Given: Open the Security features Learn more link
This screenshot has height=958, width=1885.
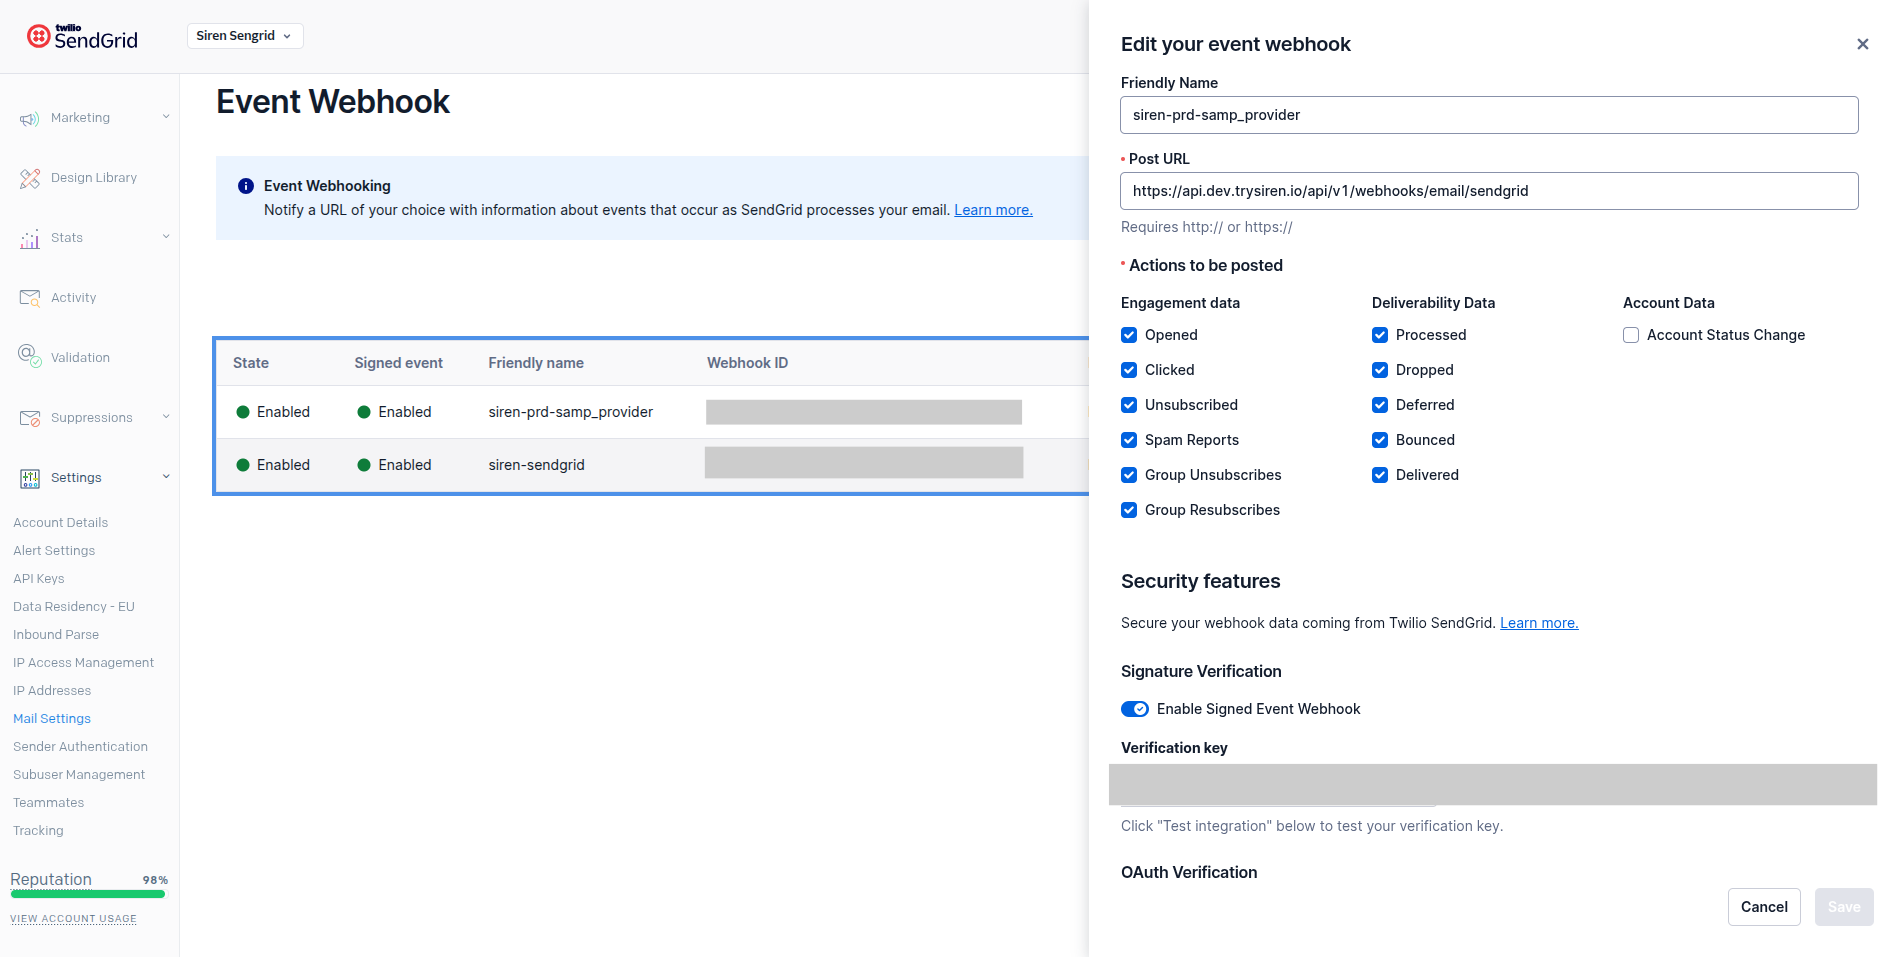Looking at the screenshot, I should pos(1538,622).
